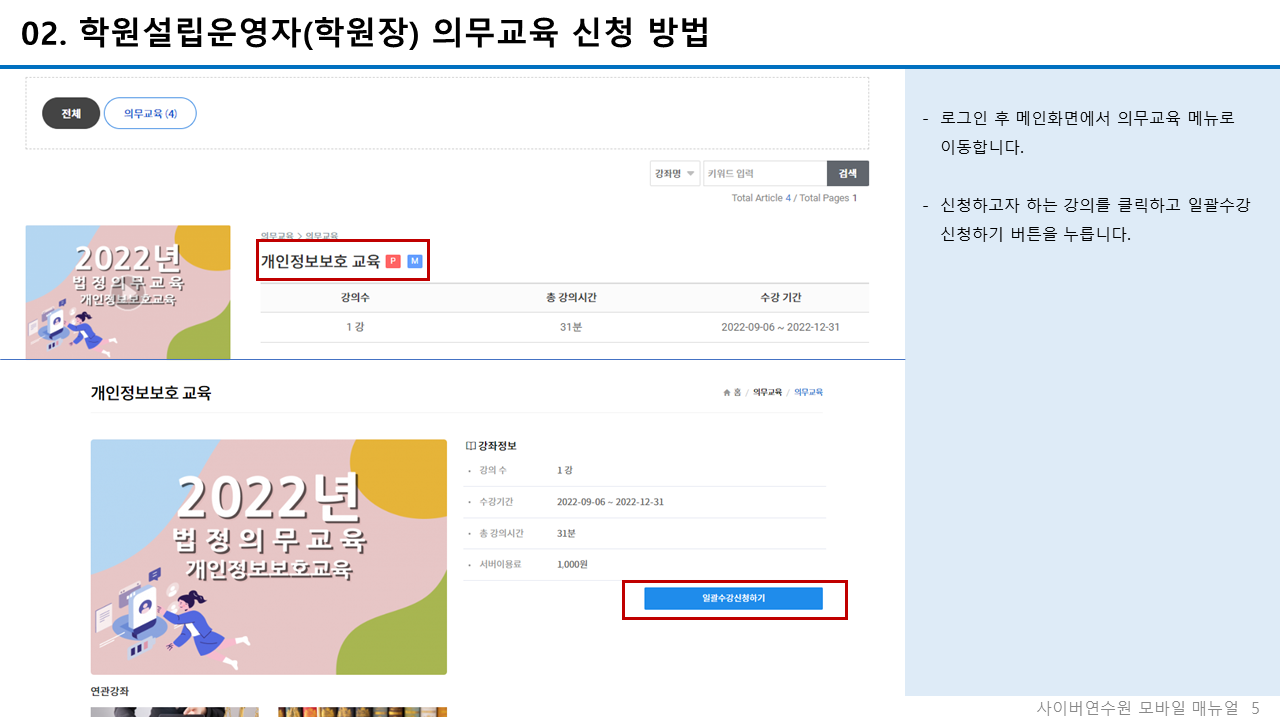The height and width of the screenshot is (720, 1280).
Task: Click the blue 의무교육 breadcrumb on the detail page
Action: 810,392
